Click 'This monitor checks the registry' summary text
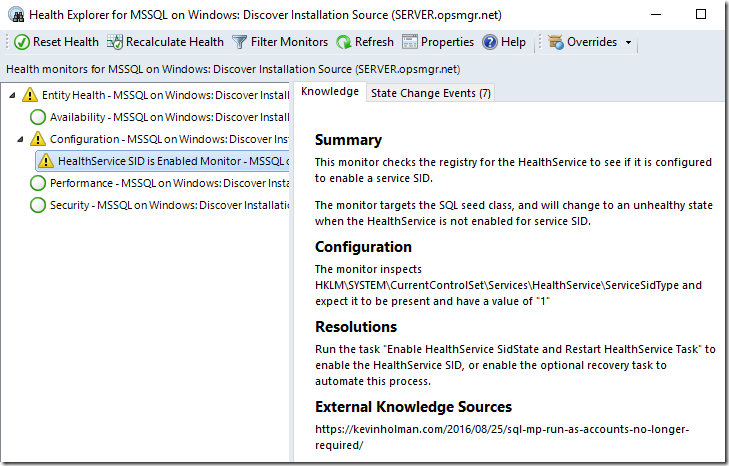 click(513, 170)
